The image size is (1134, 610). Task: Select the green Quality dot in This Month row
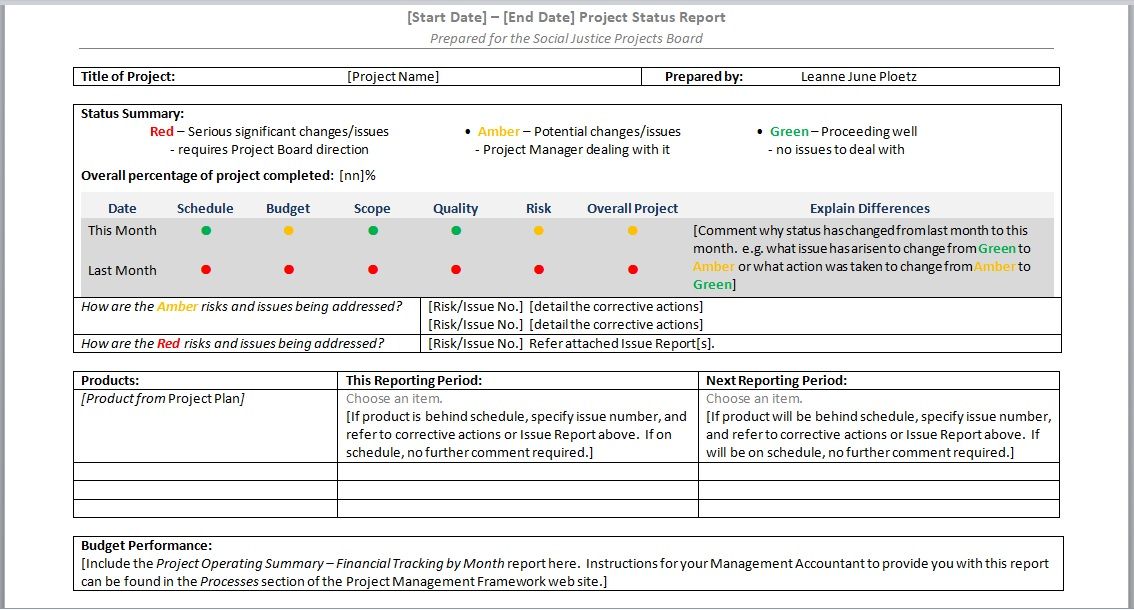coord(456,230)
